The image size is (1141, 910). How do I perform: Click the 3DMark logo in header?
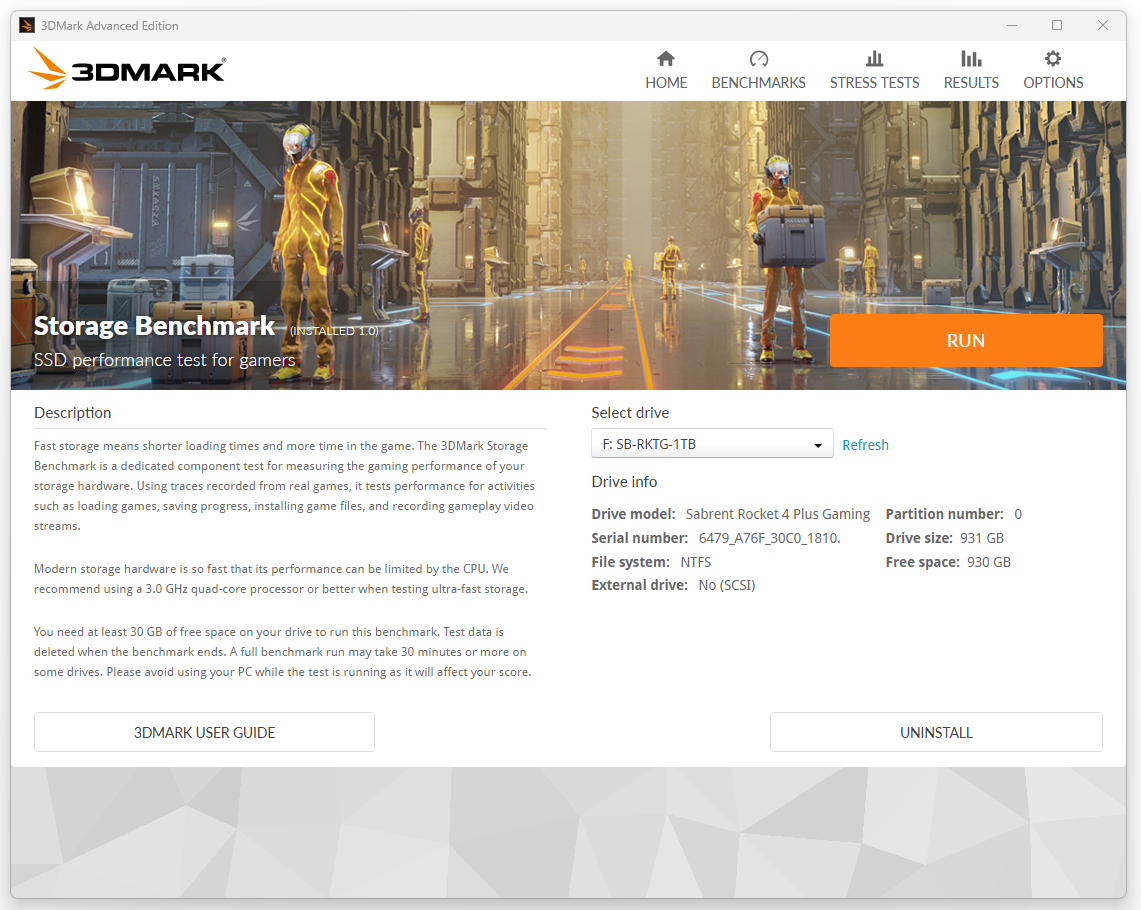(x=127, y=70)
